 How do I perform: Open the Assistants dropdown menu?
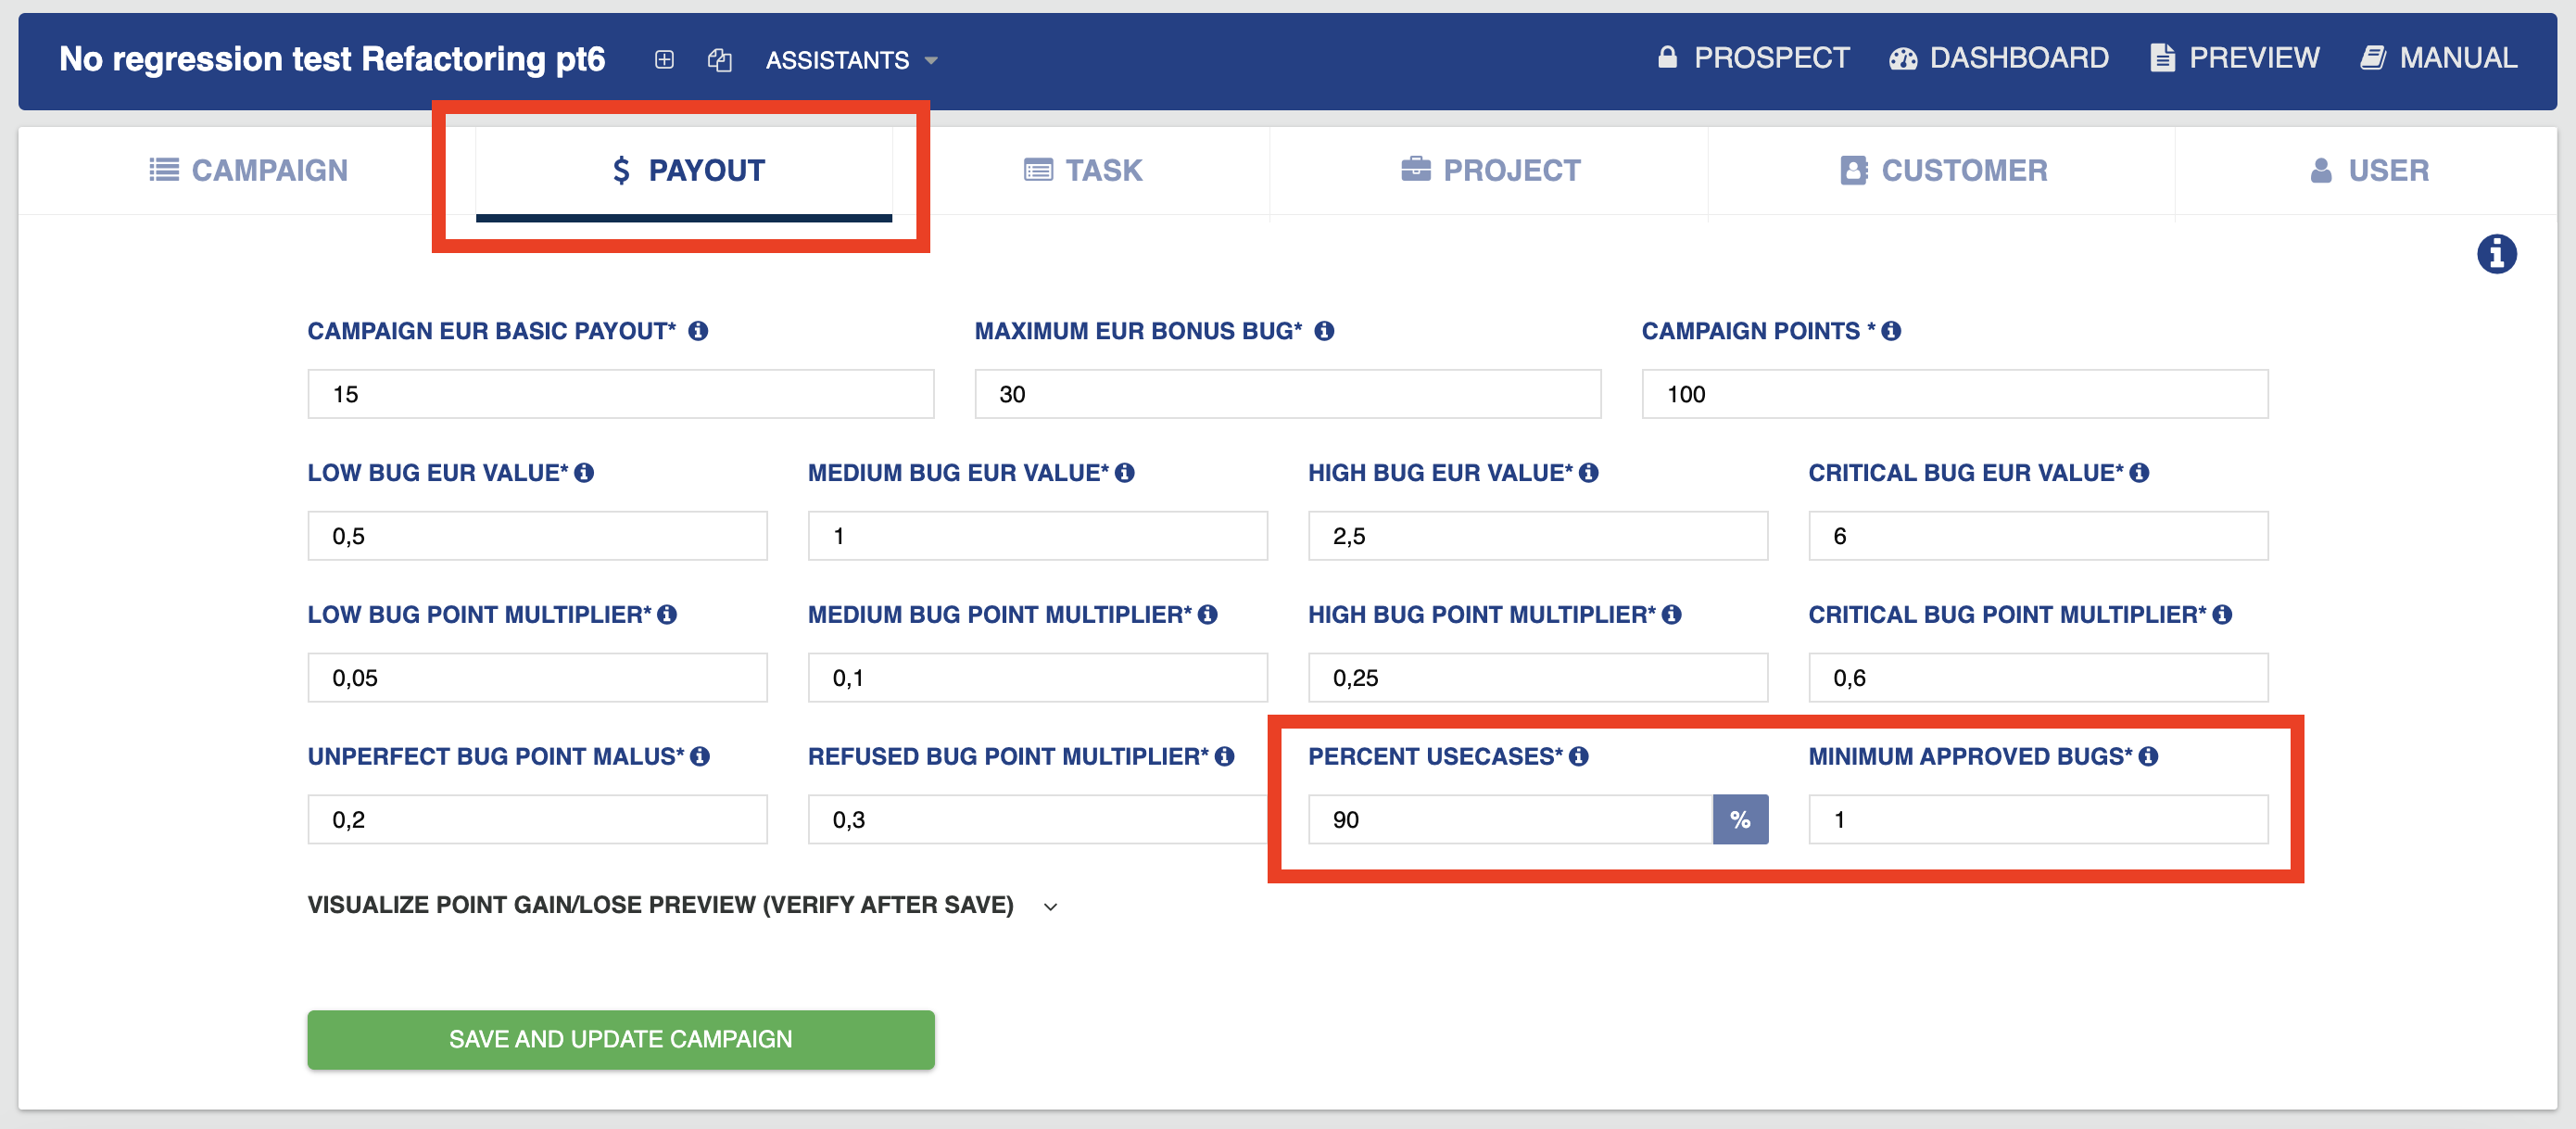[852, 60]
